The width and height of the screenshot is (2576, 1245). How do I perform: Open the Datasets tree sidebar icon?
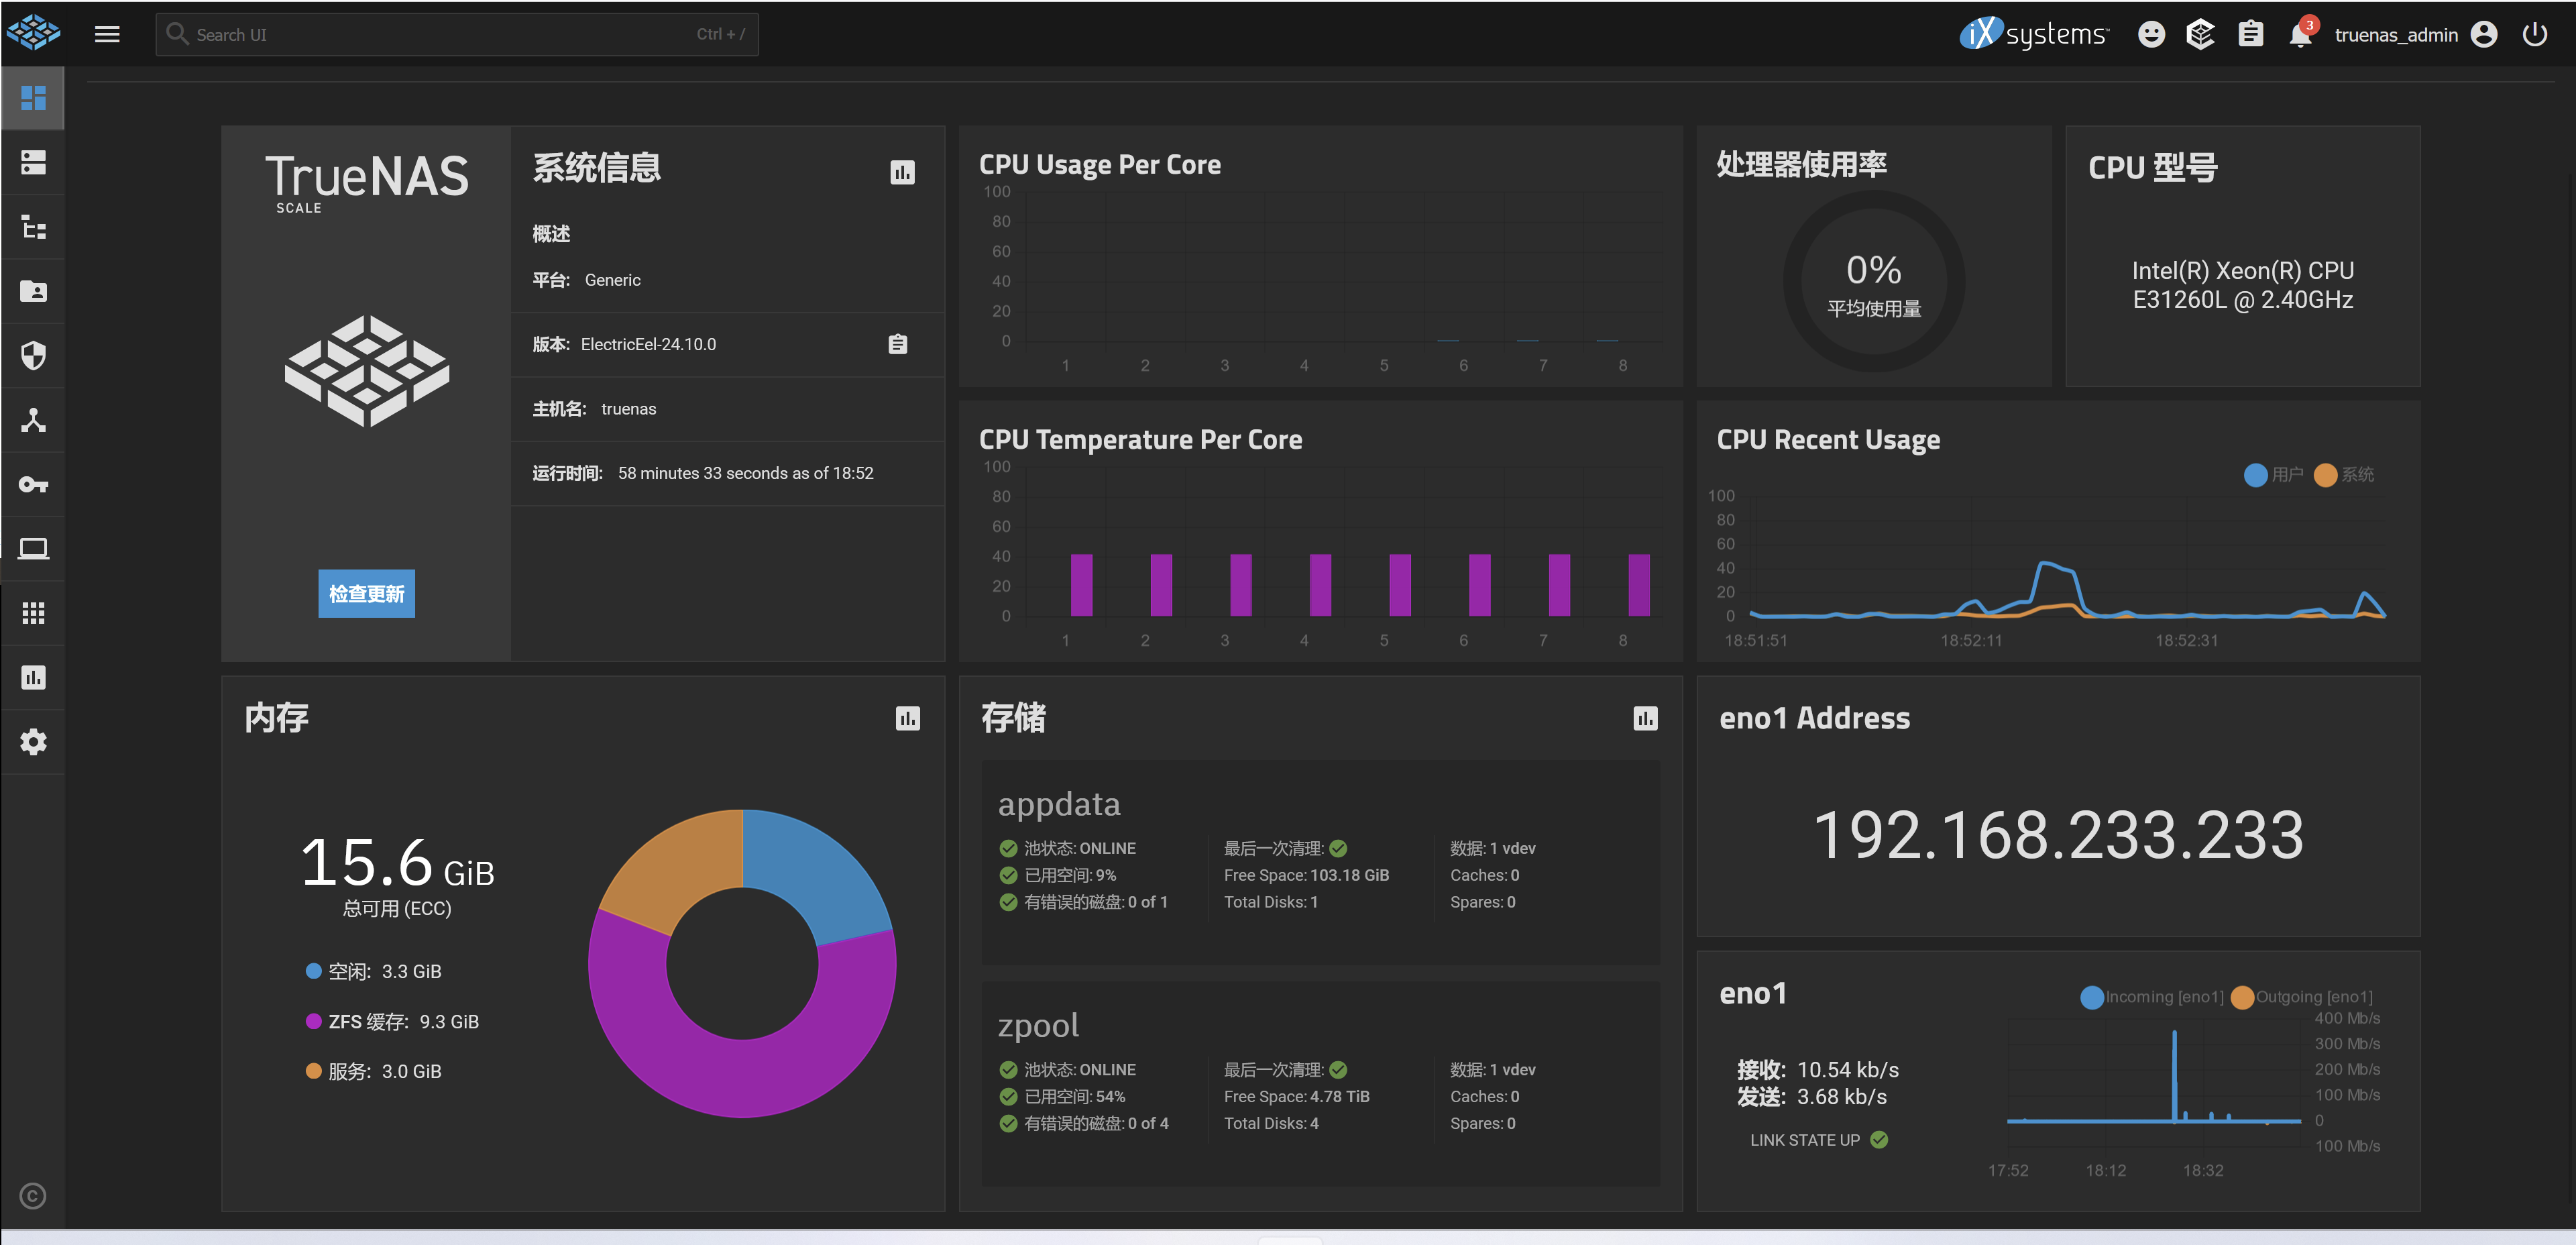click(33, 227)
